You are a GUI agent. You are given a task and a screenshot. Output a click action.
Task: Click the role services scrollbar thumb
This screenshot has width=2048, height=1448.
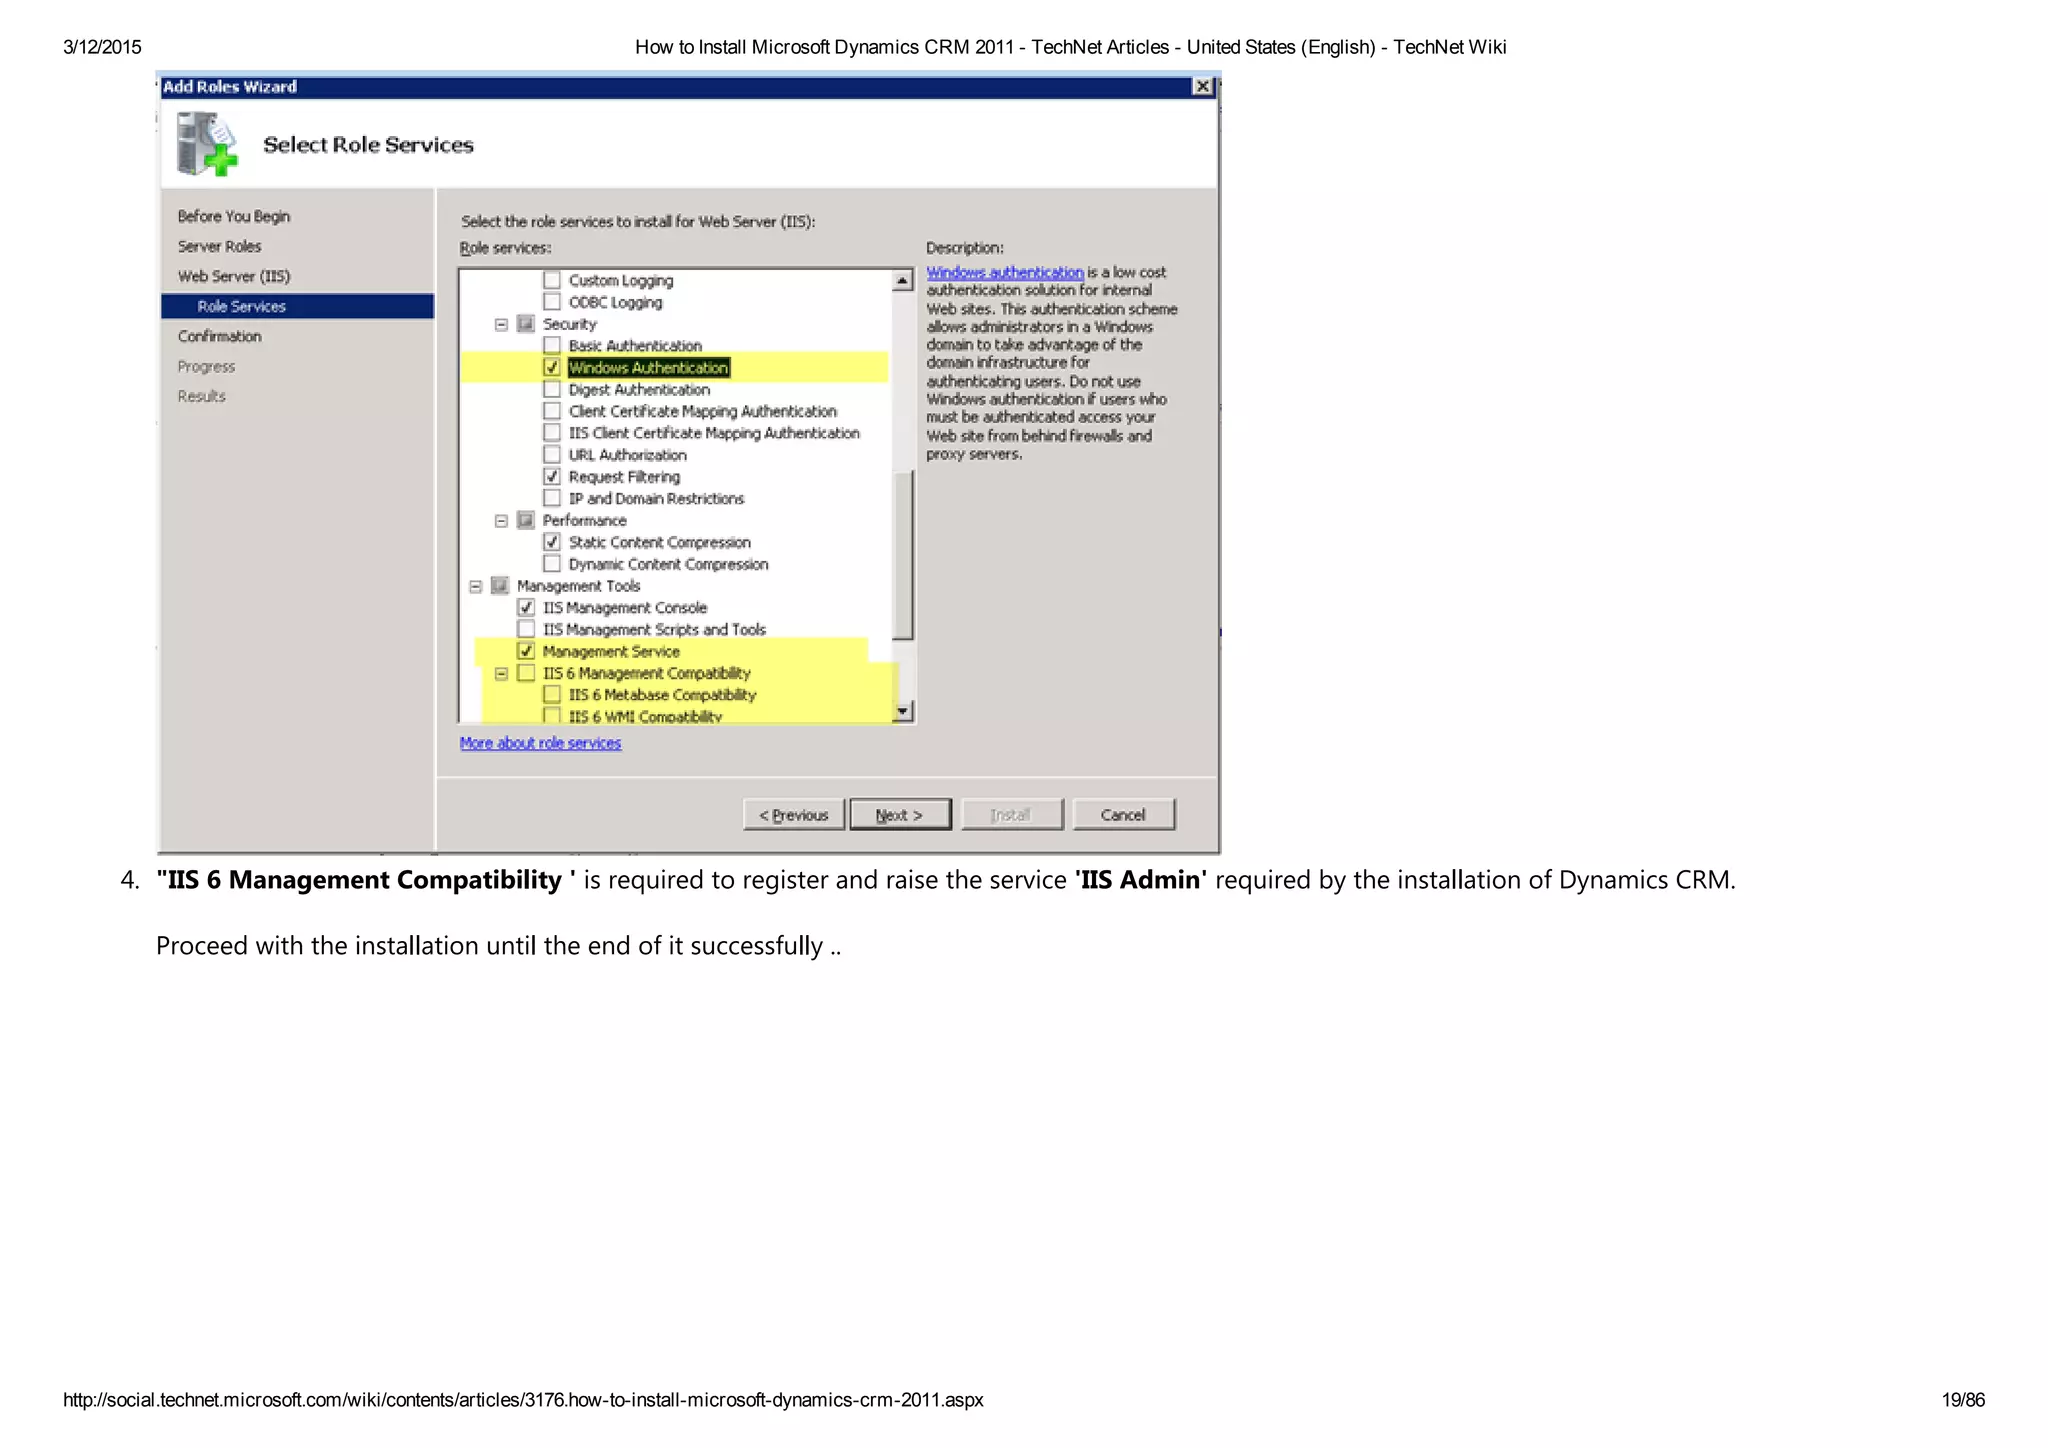902,554
